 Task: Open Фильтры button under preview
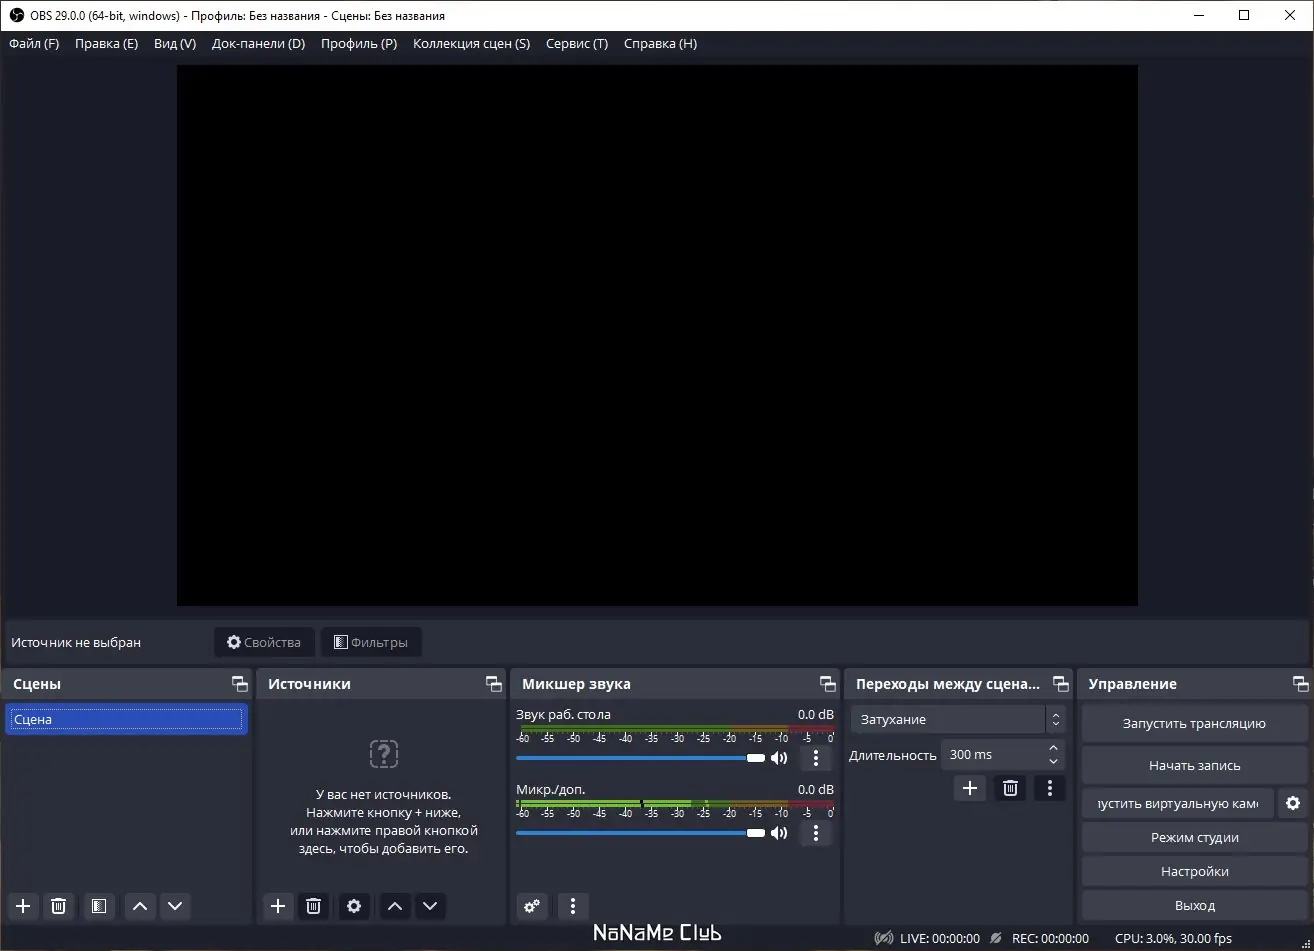click(371, 642)
